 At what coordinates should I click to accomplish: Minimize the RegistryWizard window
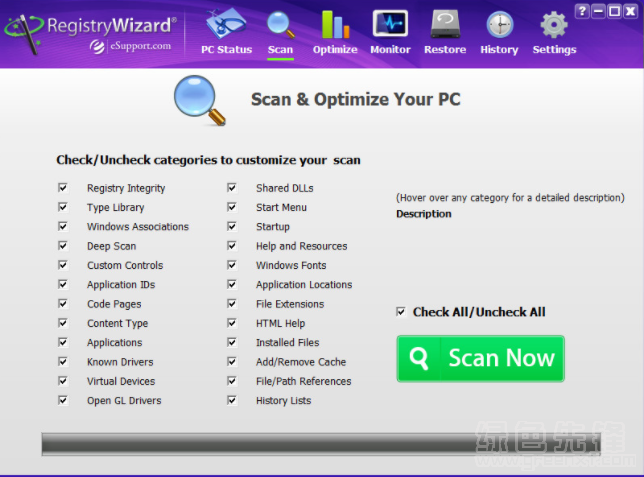(598, 11)
